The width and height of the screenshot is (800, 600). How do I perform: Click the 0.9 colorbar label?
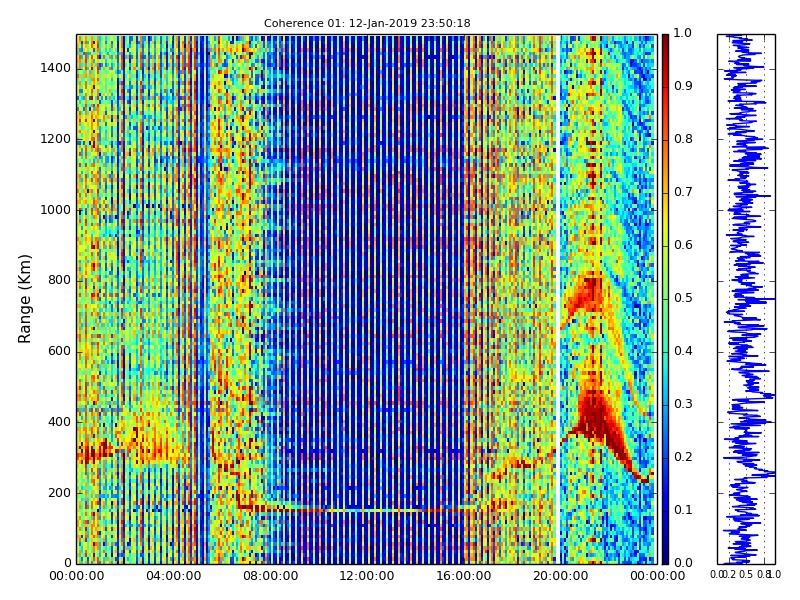683,86
